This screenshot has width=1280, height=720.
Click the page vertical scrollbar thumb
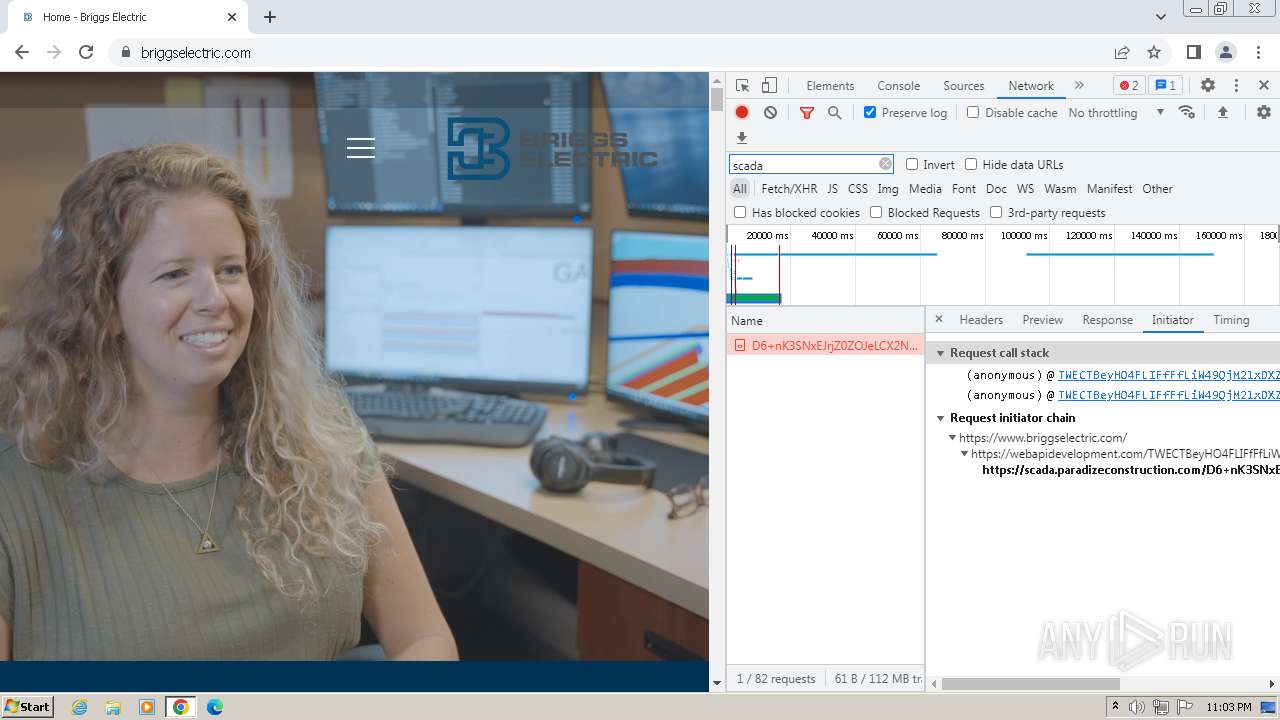[x=716, y=99]
